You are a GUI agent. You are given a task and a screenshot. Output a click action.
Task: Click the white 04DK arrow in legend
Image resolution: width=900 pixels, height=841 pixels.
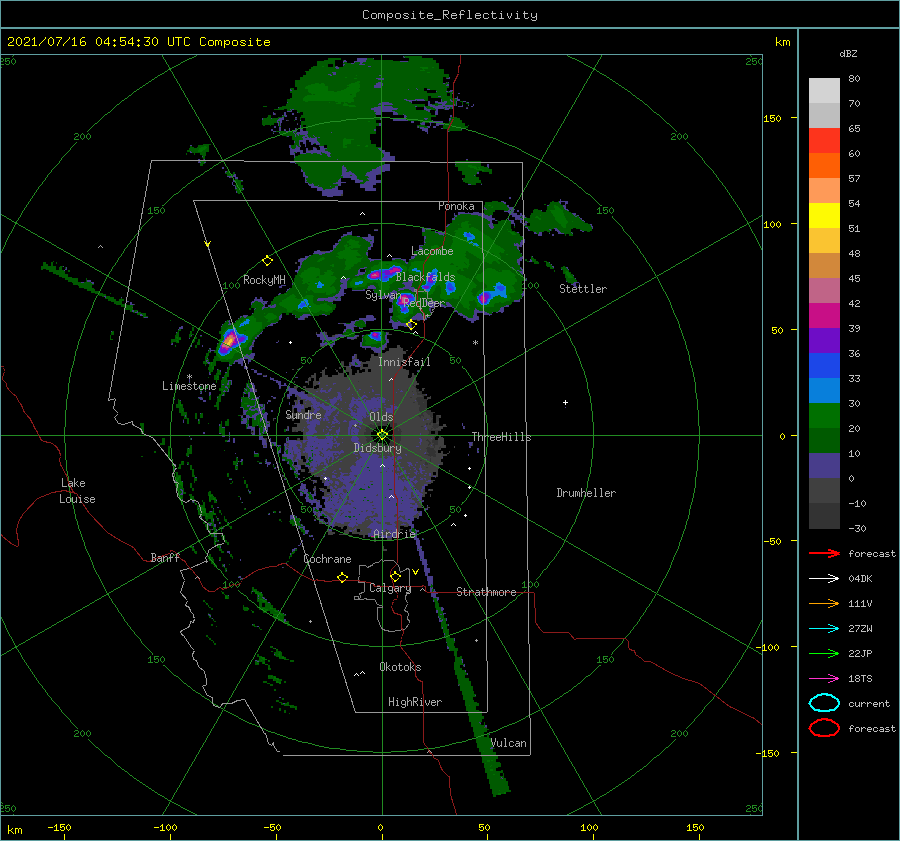click(824, 579)
